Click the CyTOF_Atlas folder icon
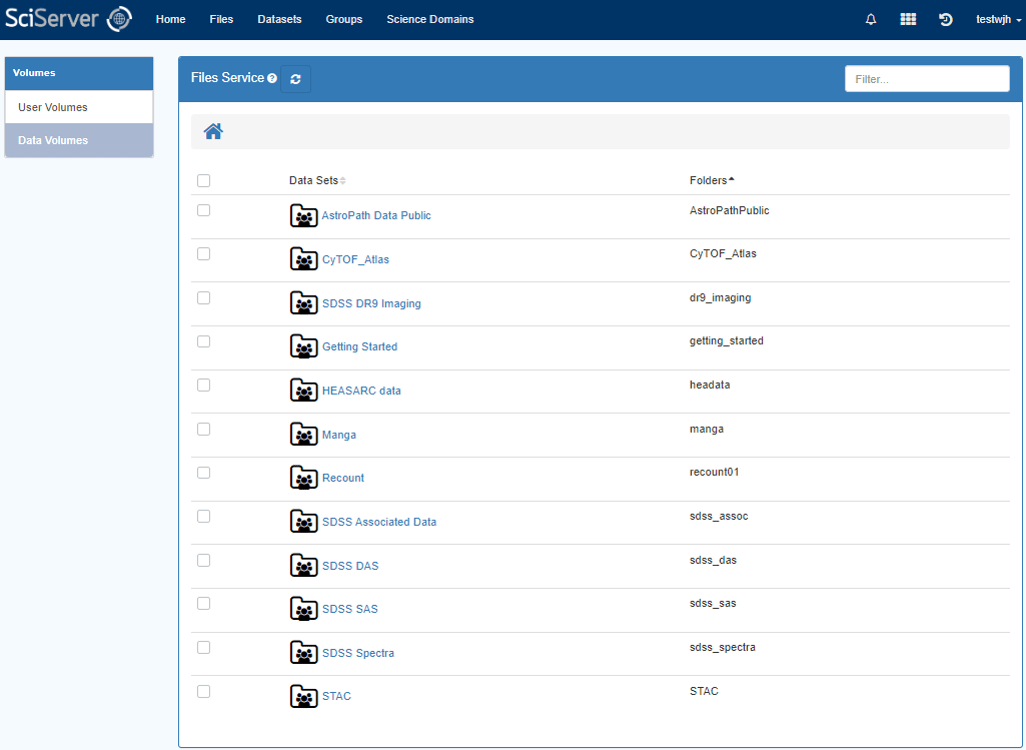 point(304,259)
